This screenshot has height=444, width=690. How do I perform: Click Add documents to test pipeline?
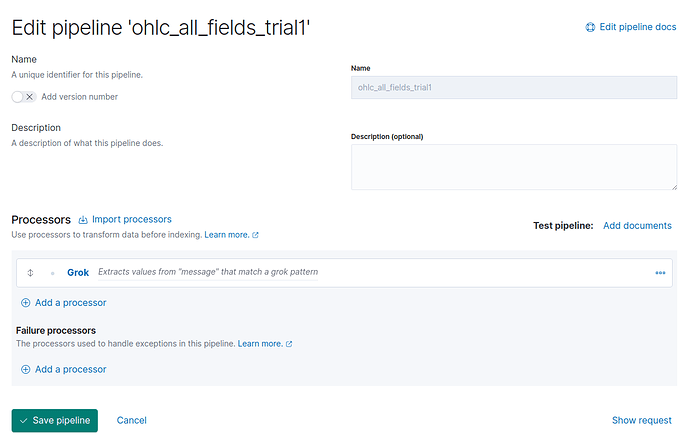pos(637,226)
